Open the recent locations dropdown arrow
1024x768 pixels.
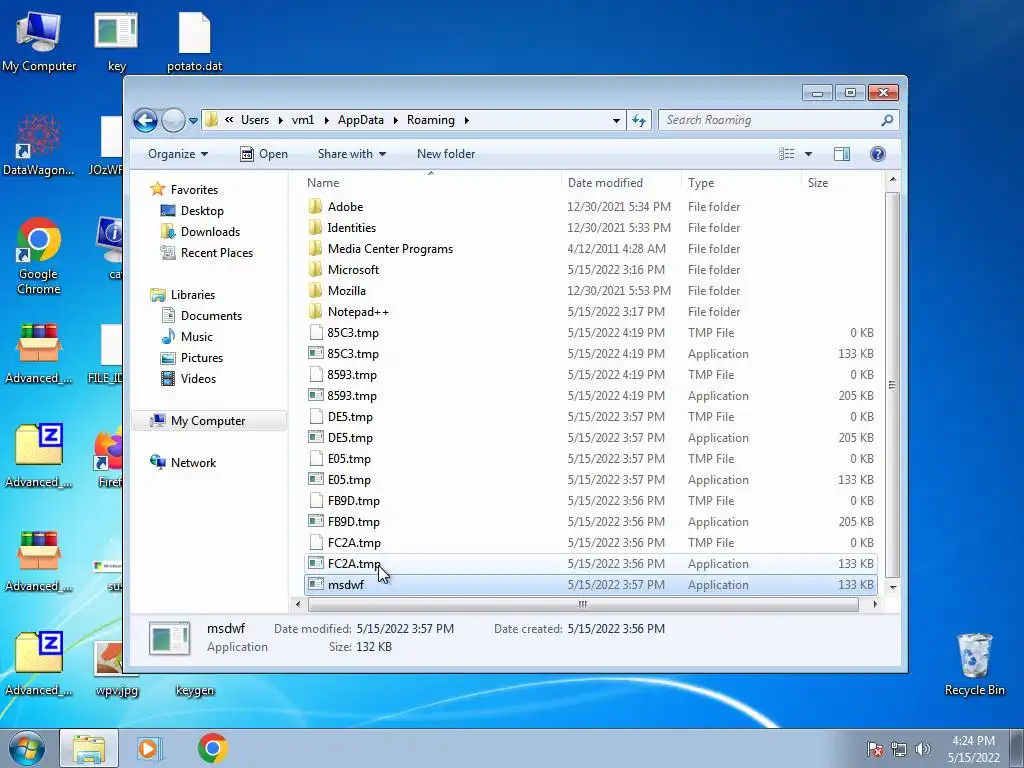(193, 121)
